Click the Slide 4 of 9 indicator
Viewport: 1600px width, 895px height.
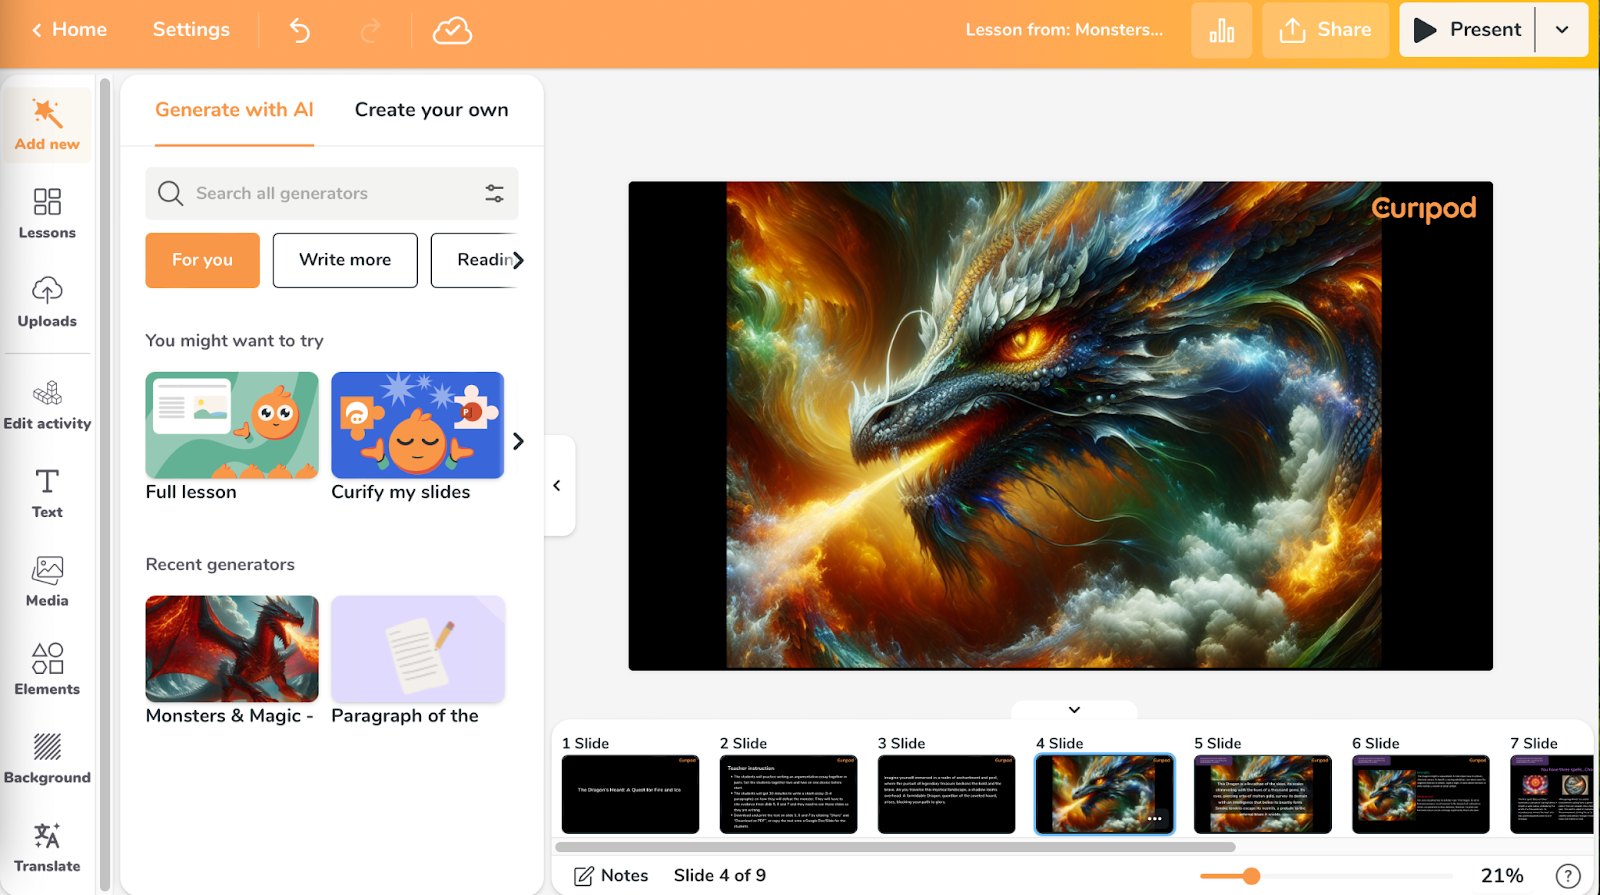click(720, 876)
